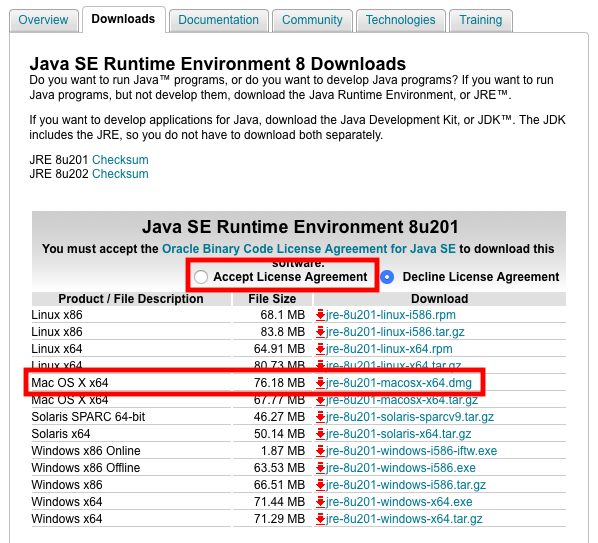Open the JRE 8u202 Checksum link
The height and width of the screenshot is (543, 598).
[x=120, y=174]
